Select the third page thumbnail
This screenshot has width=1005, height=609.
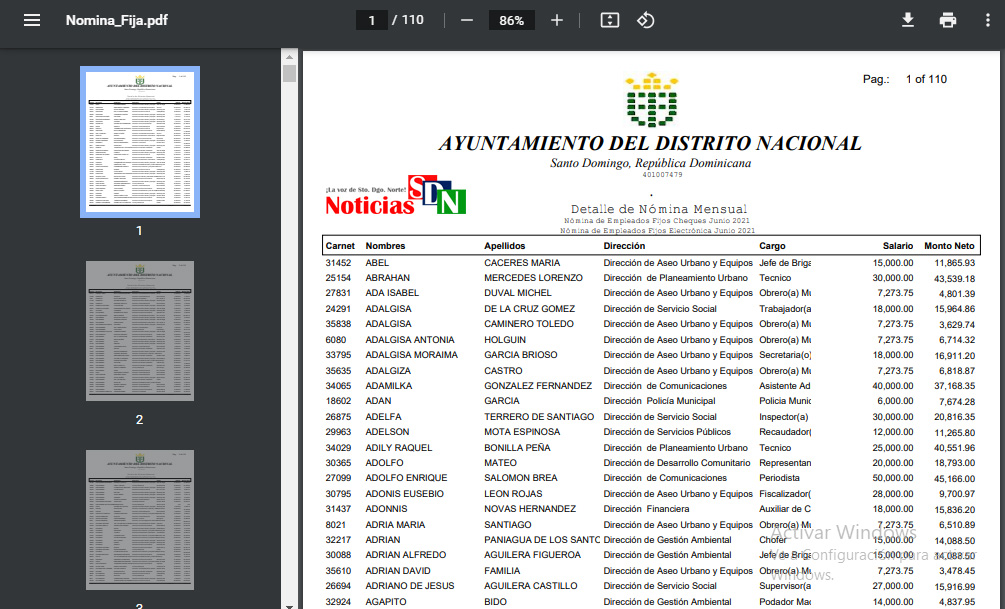click(x=139, y=518)
